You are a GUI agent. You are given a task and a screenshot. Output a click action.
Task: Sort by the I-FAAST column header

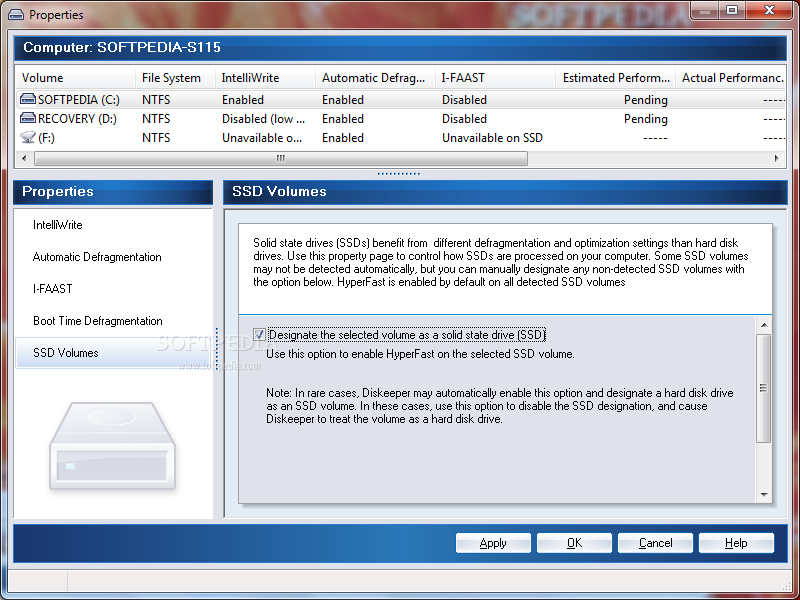[495, 78]
